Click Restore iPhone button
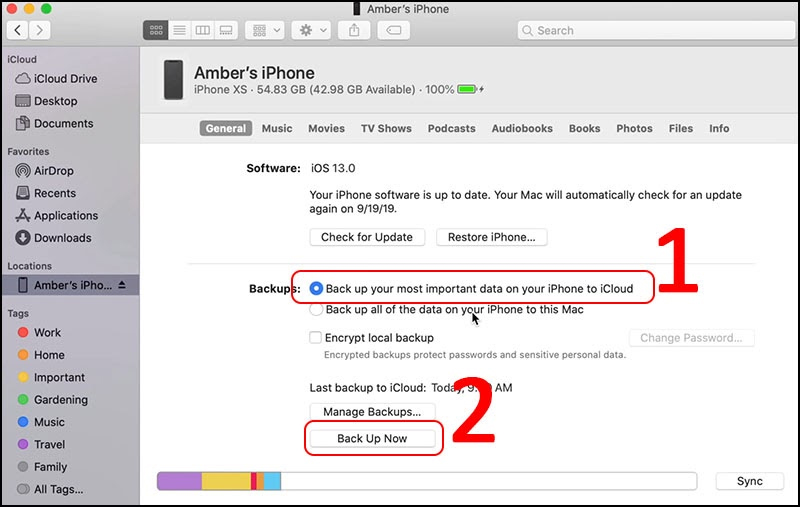Screen dimensions: 800x507 click(x=492, y=237)
